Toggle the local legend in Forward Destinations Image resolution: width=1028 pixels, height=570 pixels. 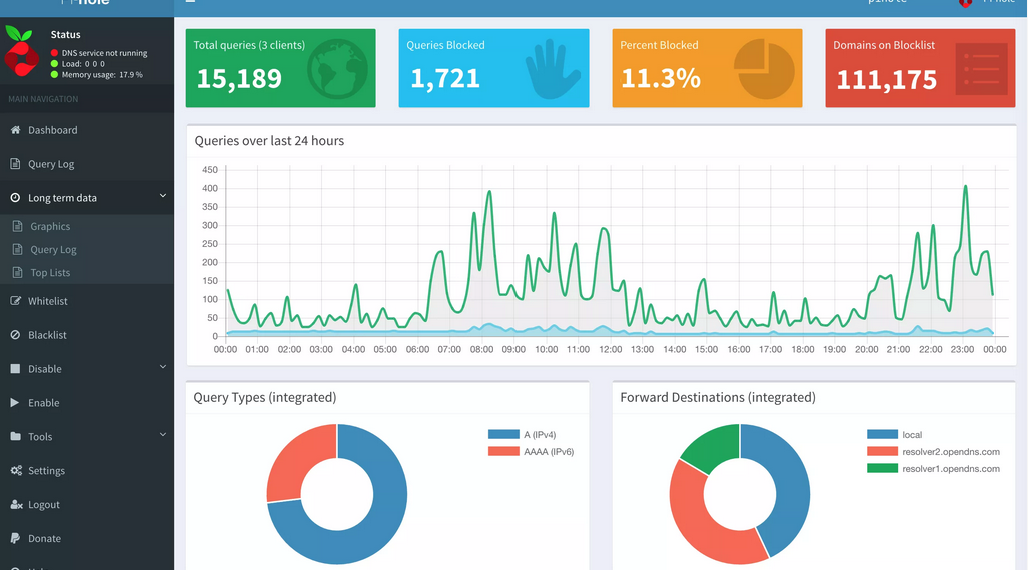[x=894, y=434]
